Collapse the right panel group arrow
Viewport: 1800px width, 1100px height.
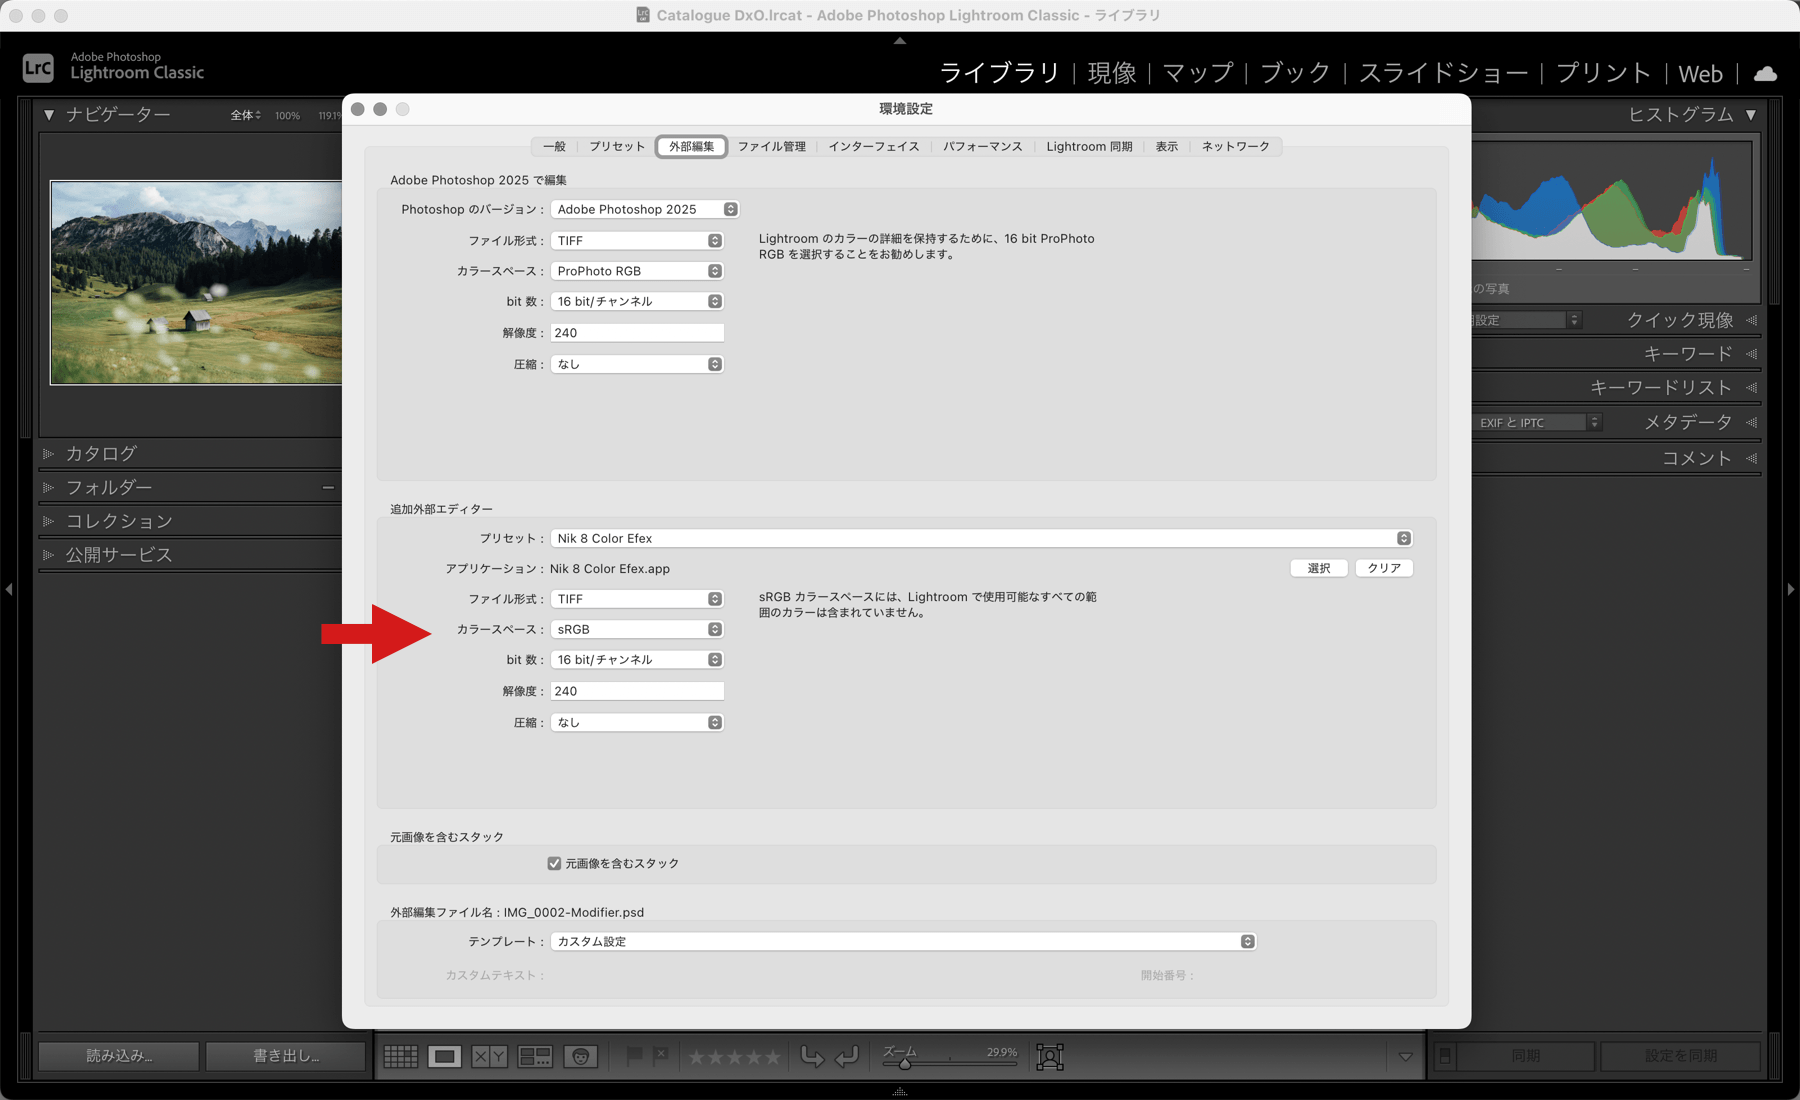click(1791, 590)
